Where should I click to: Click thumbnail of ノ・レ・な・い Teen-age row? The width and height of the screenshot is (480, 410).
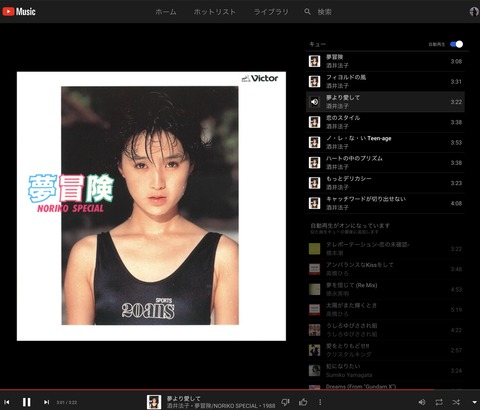(x=314, y=142)
